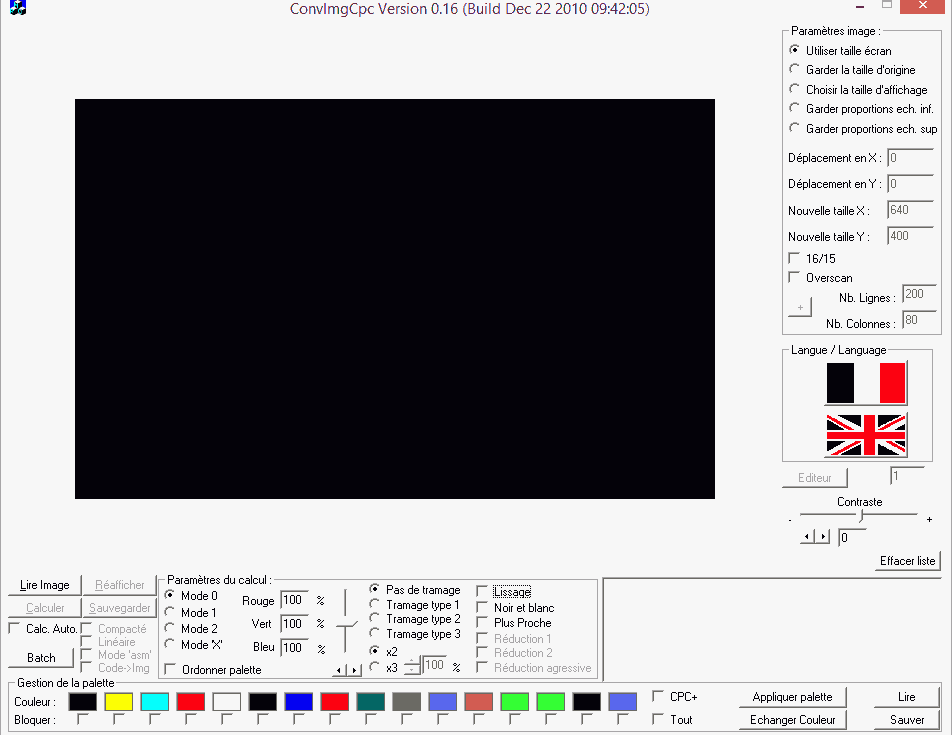
Task: Click the left arrow below the RGB slider
Action: point(340,670)
